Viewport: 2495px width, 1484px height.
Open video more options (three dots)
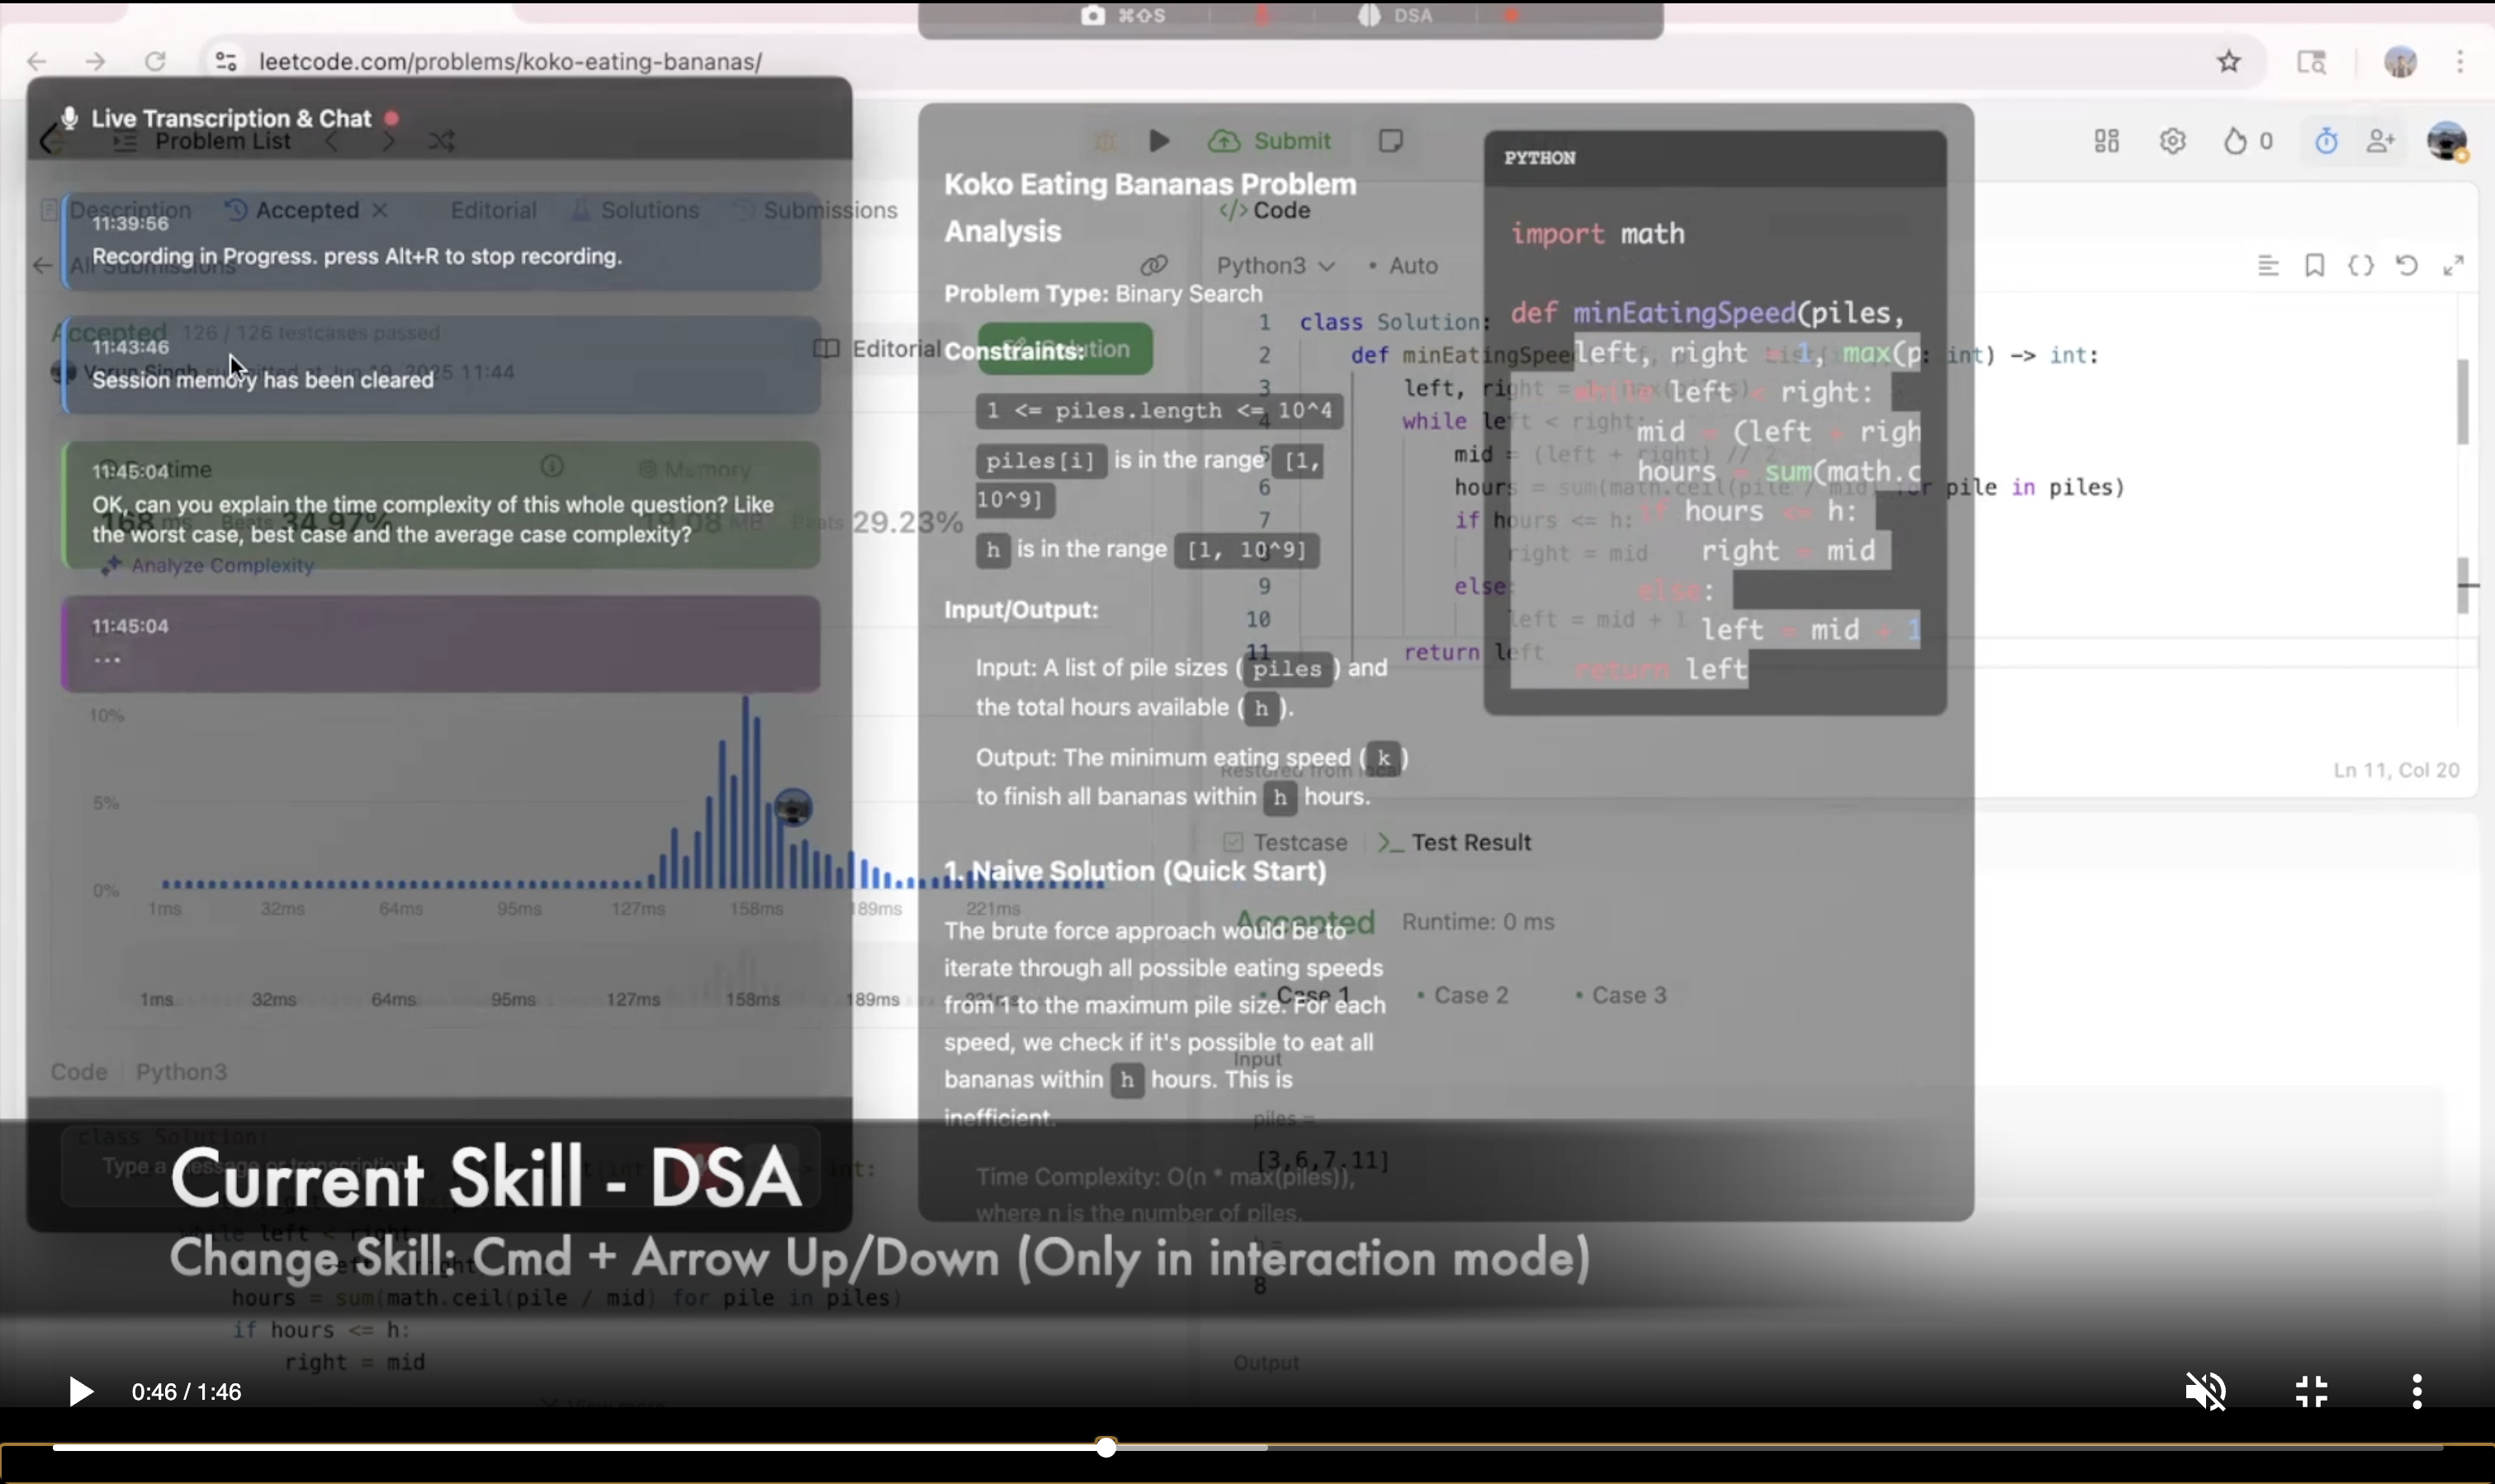[x=2417, y=1391]
